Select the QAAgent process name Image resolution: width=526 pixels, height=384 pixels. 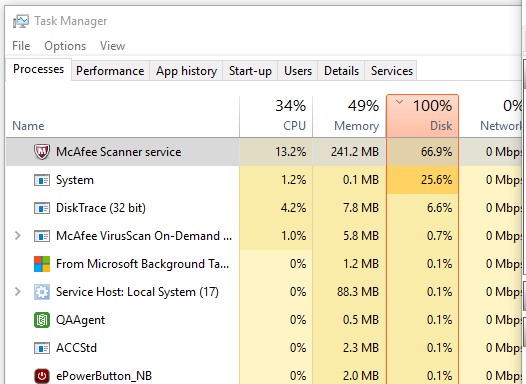pos(81,320)
